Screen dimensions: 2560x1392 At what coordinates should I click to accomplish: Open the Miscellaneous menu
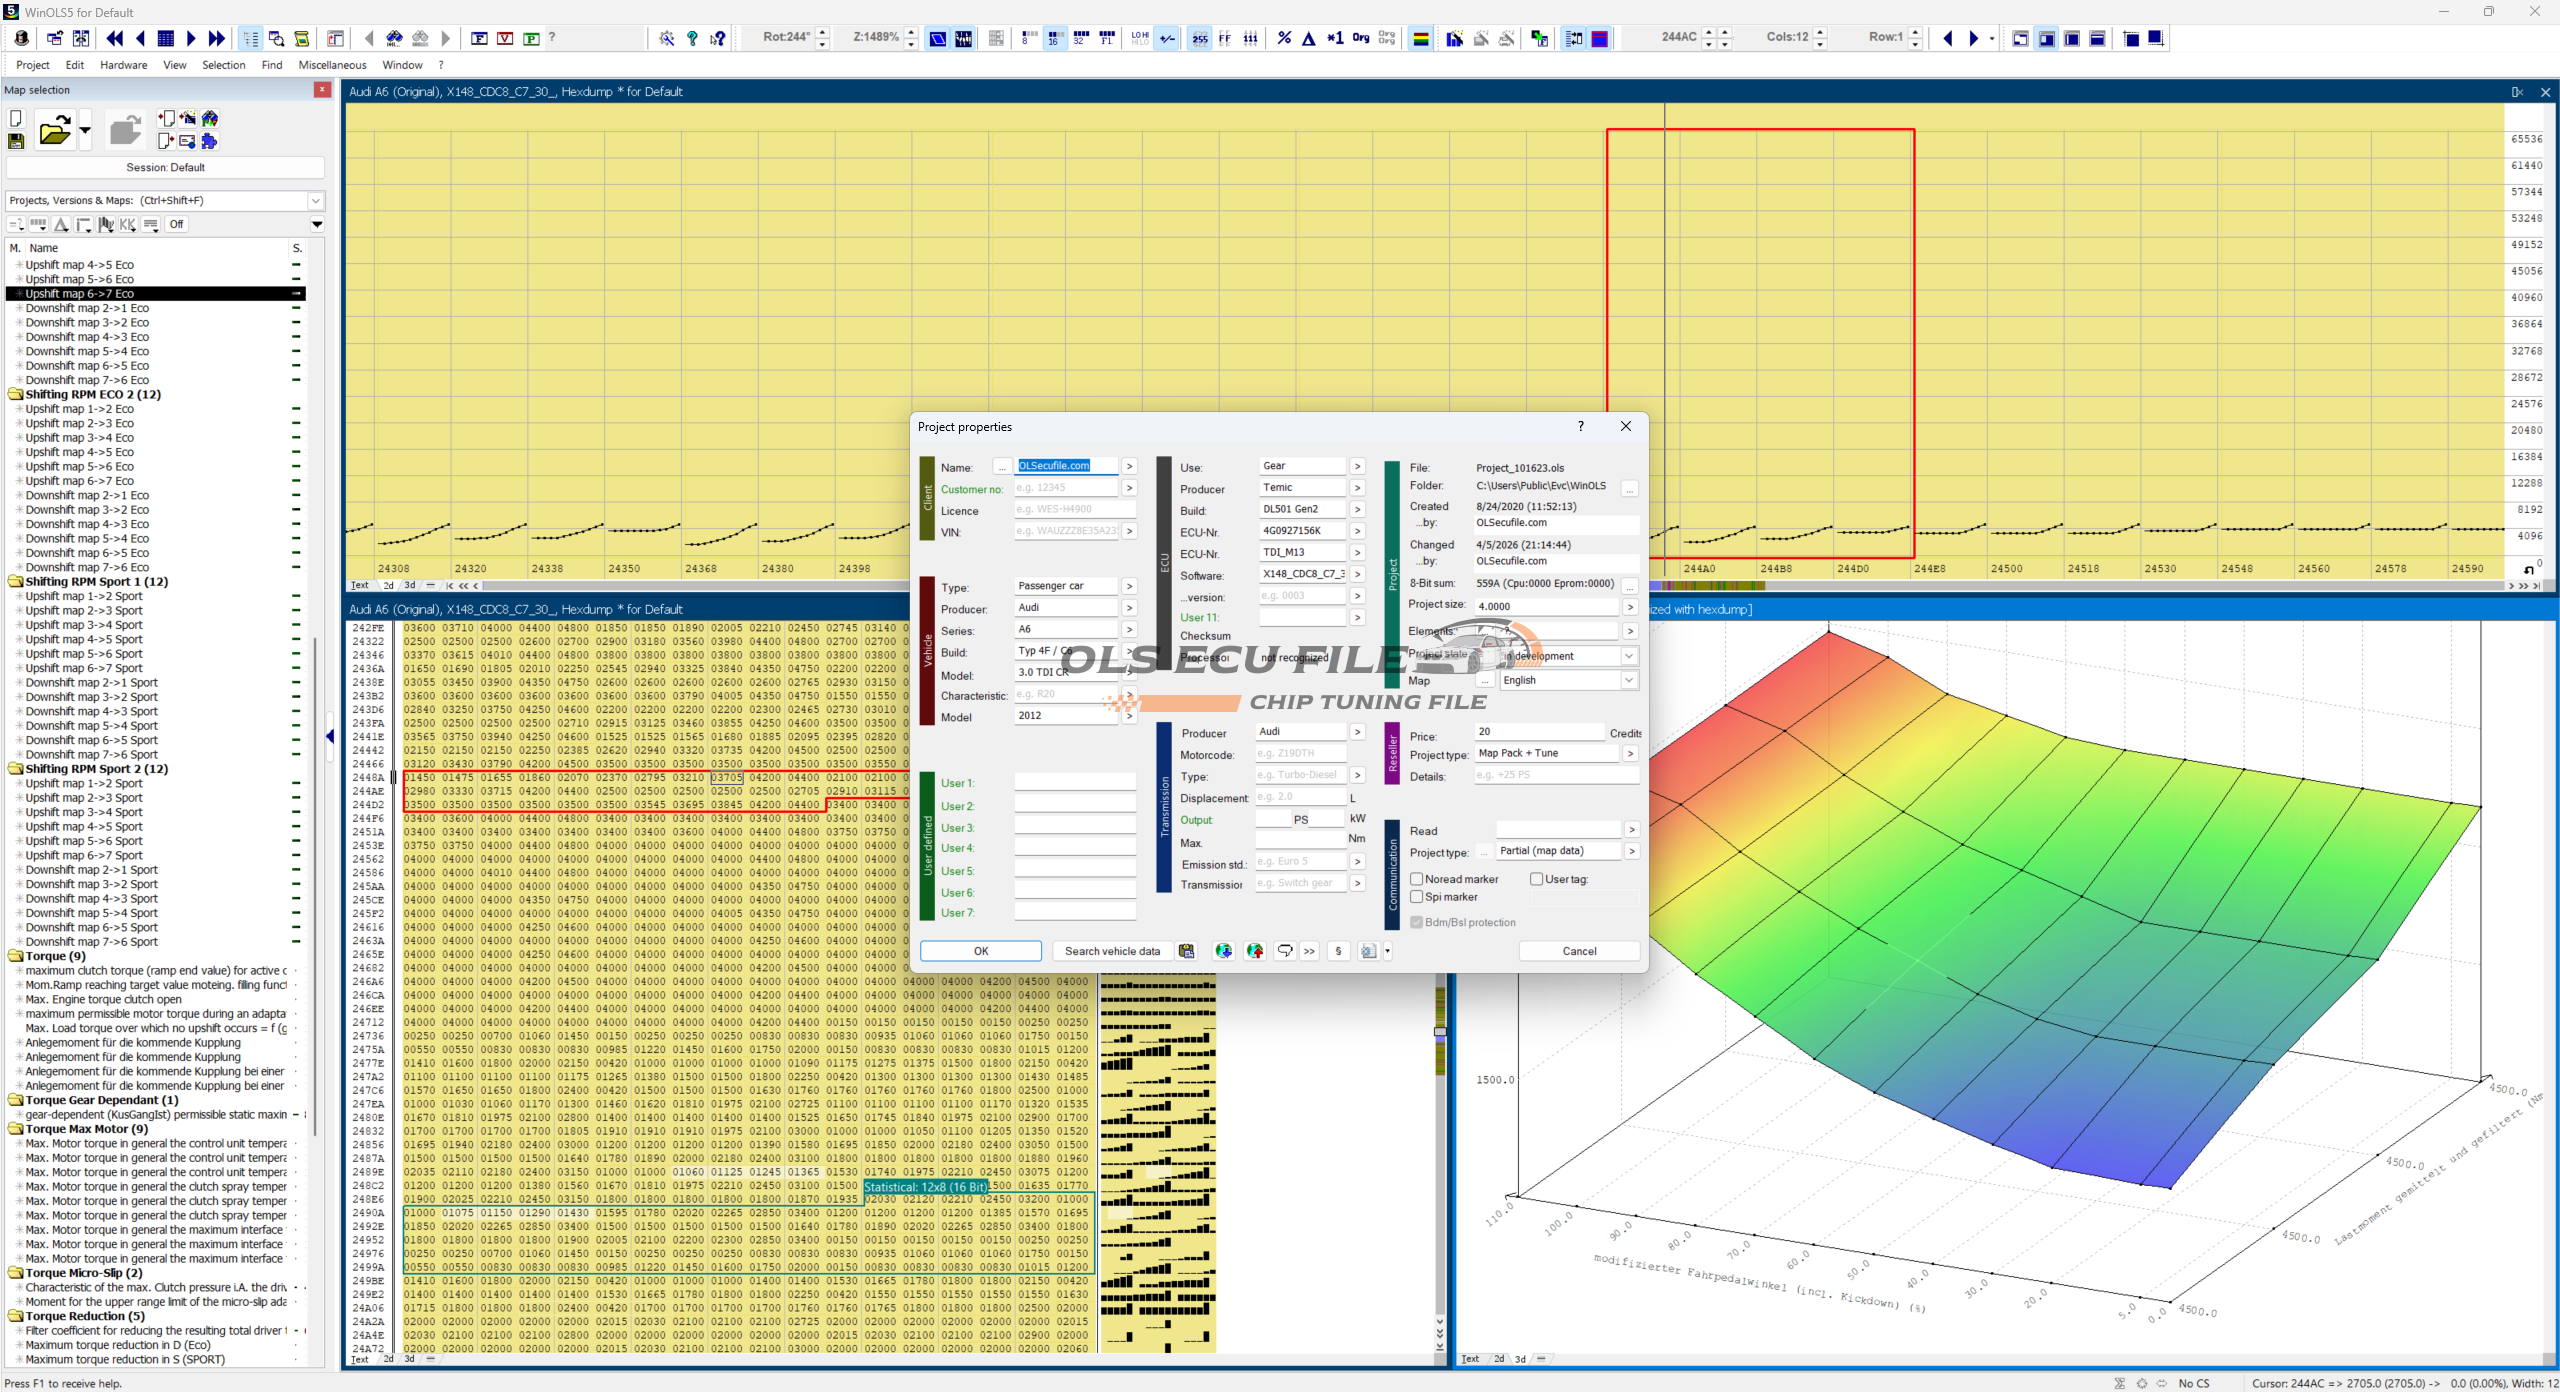pyautogui.click(x=332, y=65)
